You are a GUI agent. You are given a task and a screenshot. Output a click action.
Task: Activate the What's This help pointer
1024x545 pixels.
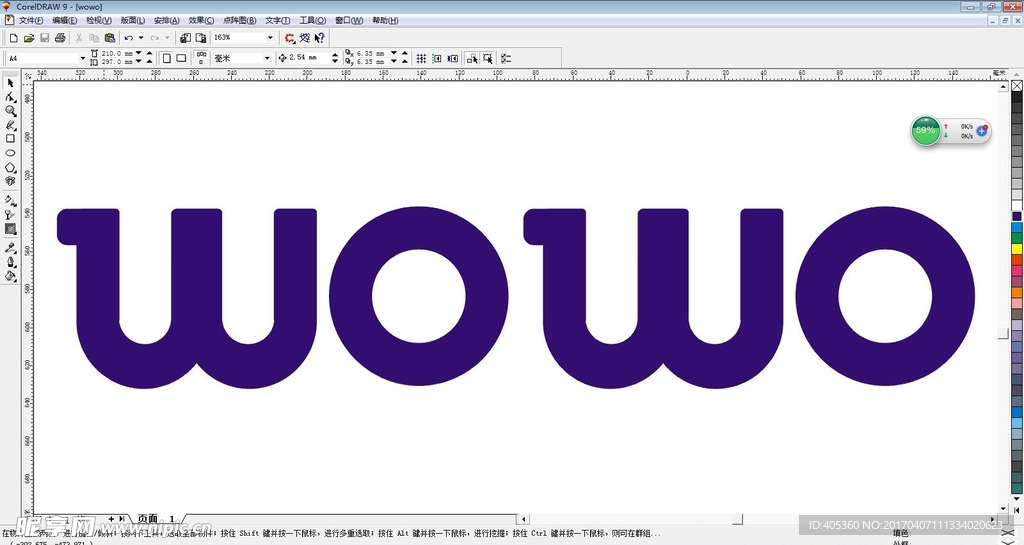tap(319, 38)
